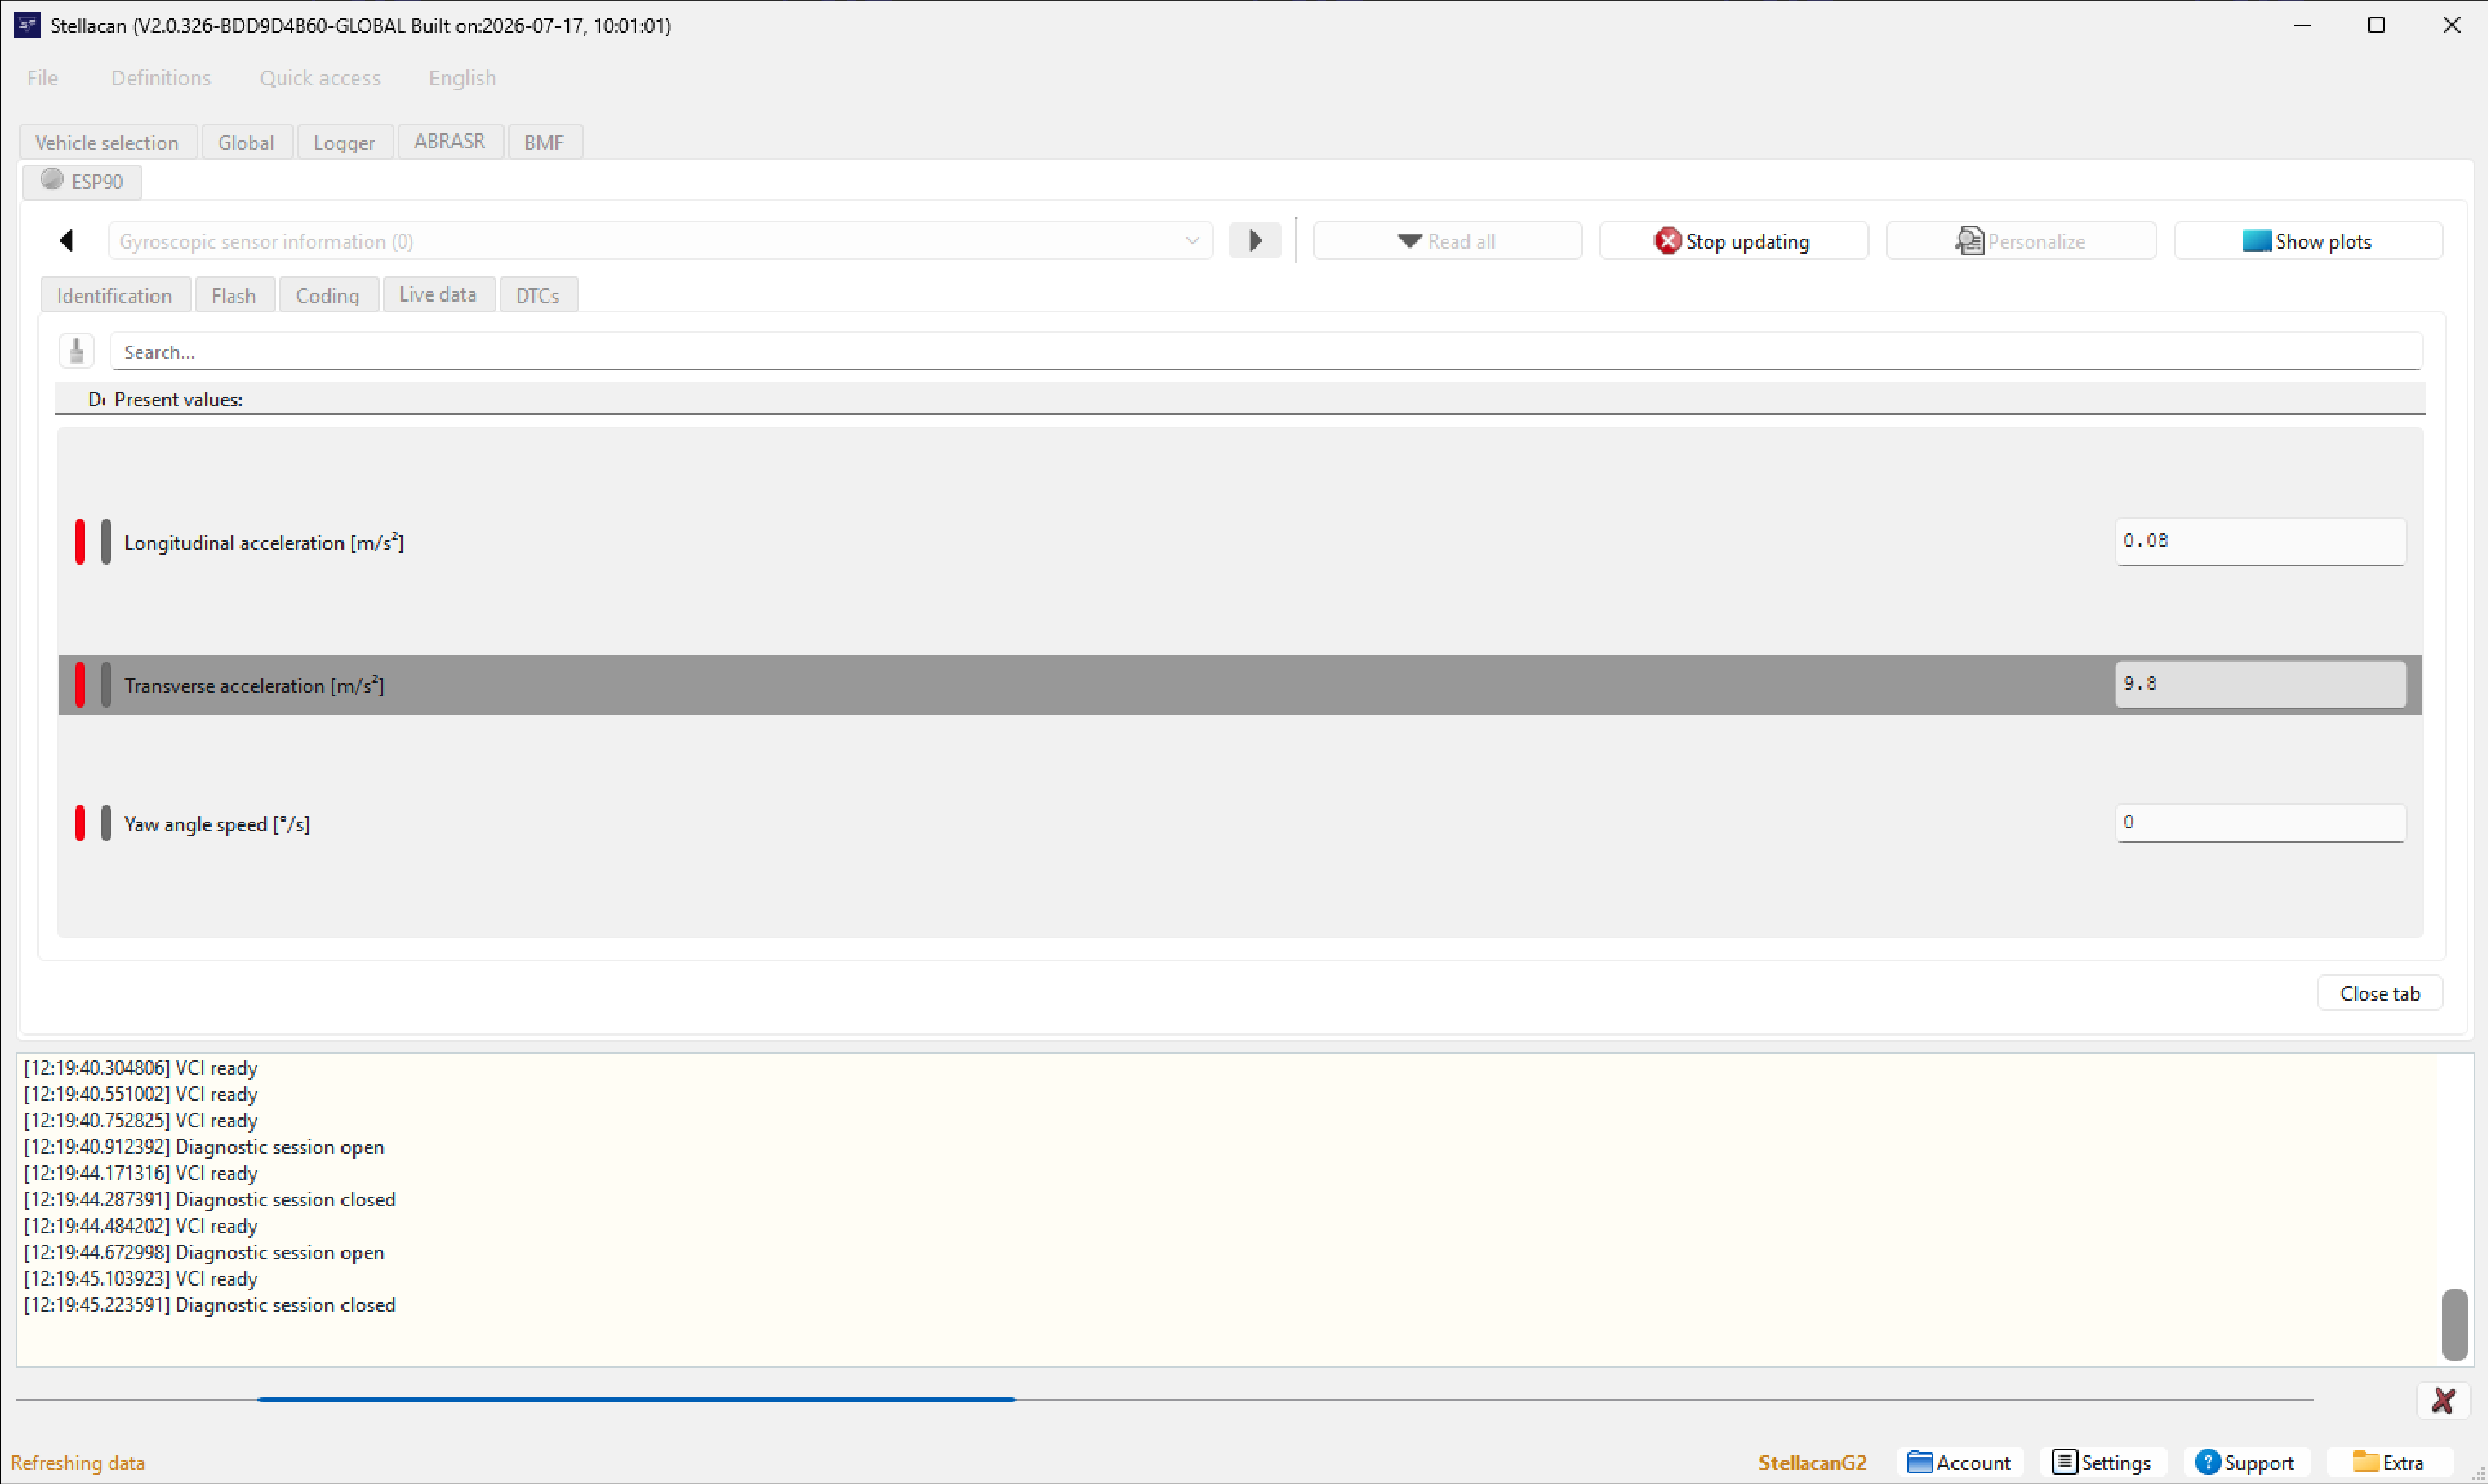Toggle gray marker for Yaw angle speed
The image size is (2488, 1484).
coord(106,823)
